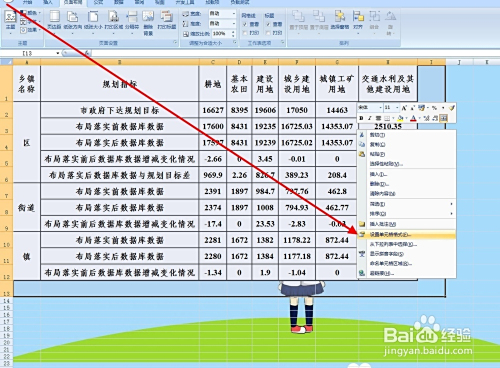The image size is (500, 368).
Task: Select column C header
Action: coord(213,62)
